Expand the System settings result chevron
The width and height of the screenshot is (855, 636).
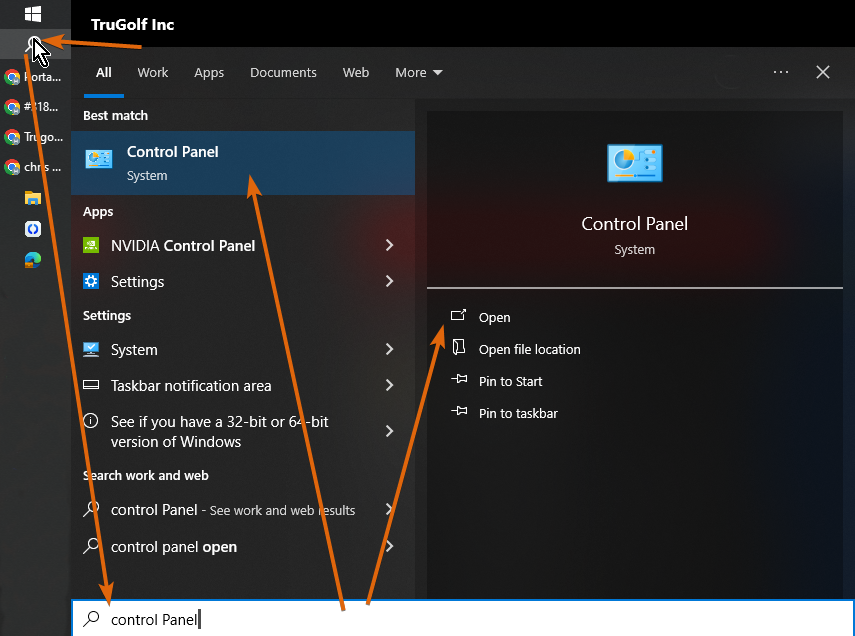tap(389, 349)
